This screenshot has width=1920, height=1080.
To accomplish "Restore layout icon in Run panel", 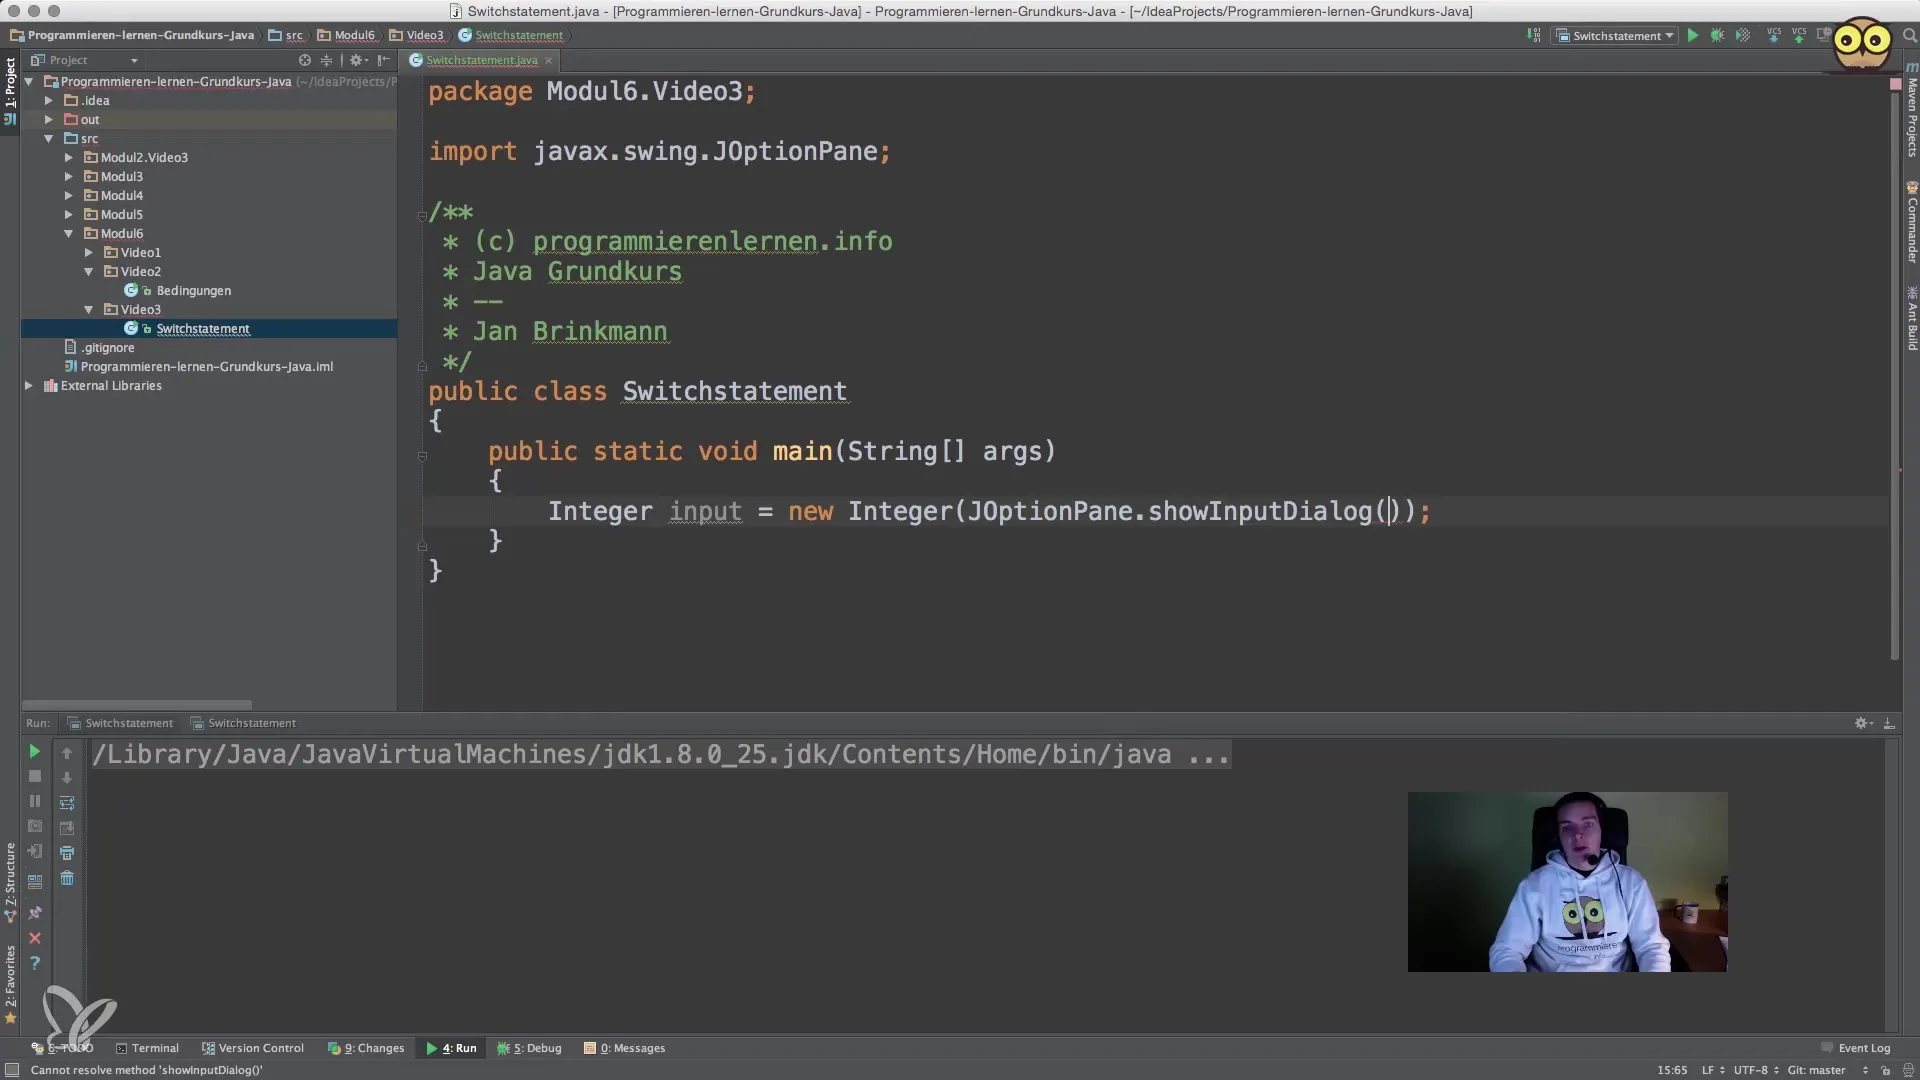I will click(34, 881).
